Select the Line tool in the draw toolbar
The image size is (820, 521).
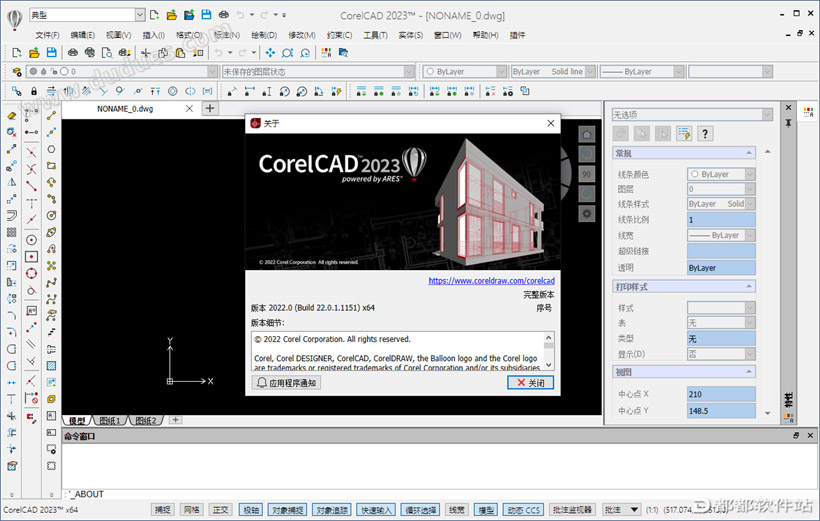[51, 116]
